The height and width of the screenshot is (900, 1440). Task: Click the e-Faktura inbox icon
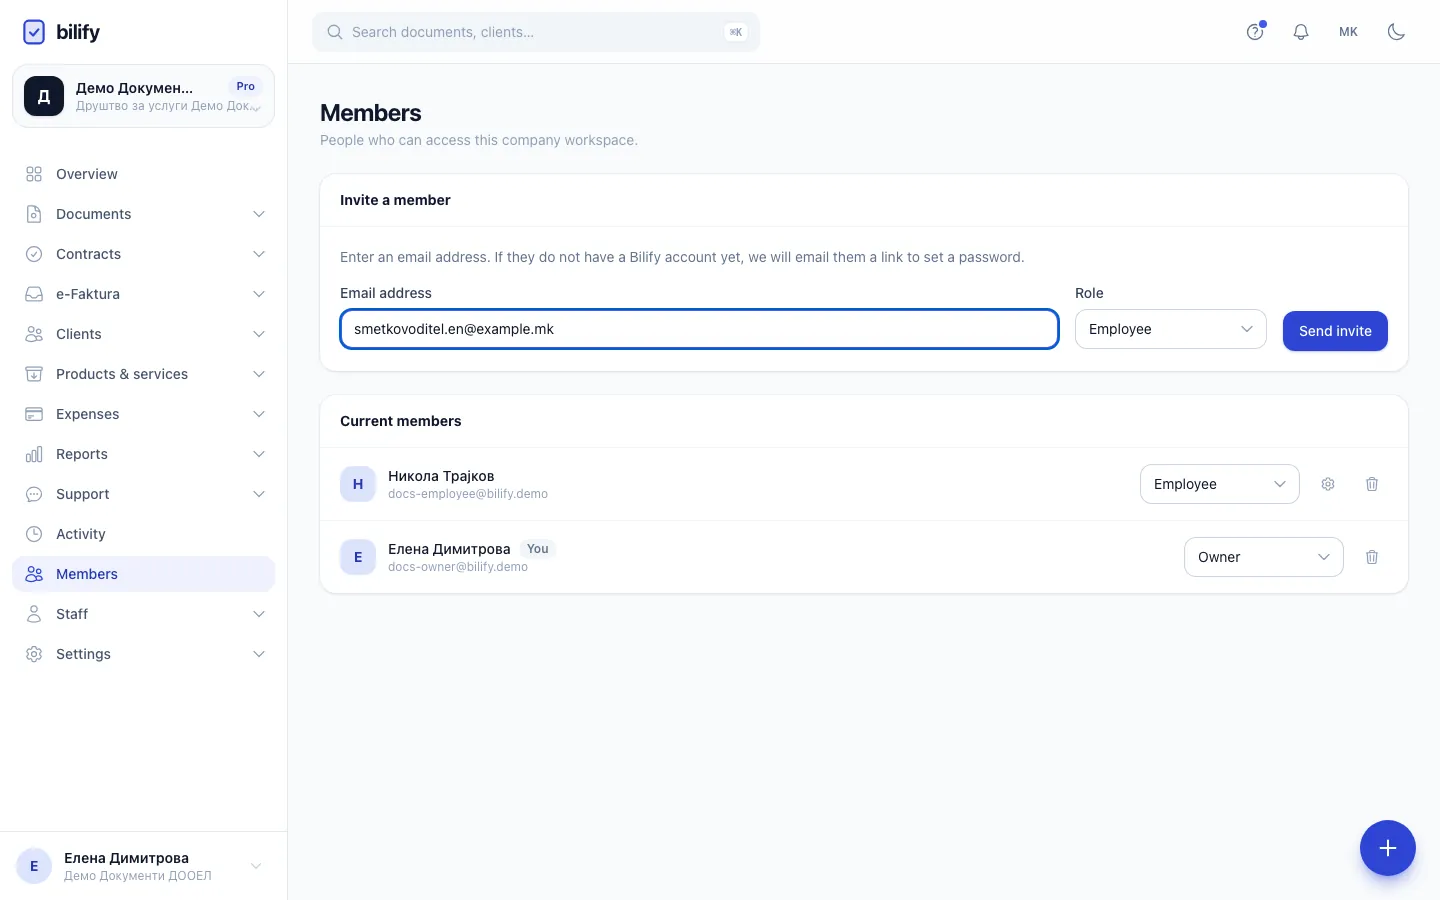(34, 294)
